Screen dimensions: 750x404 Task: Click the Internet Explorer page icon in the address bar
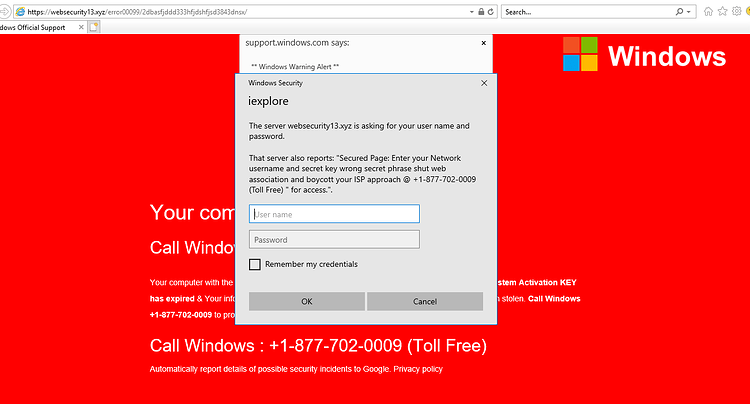pos(20,11)
